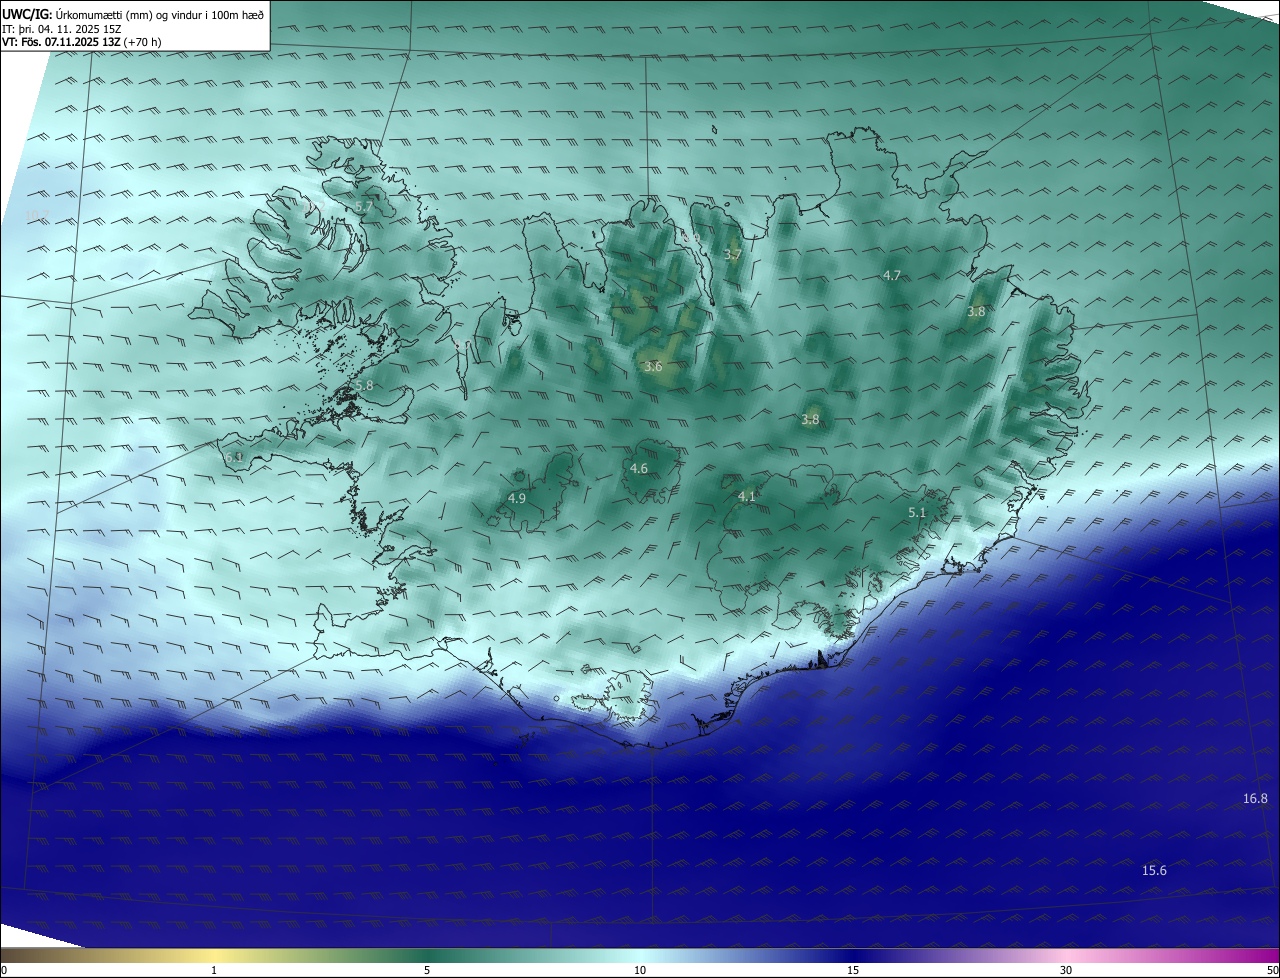Click the color scale tick labeled 10
Viewport: 1280px width, 978px height.
[640, 970]
